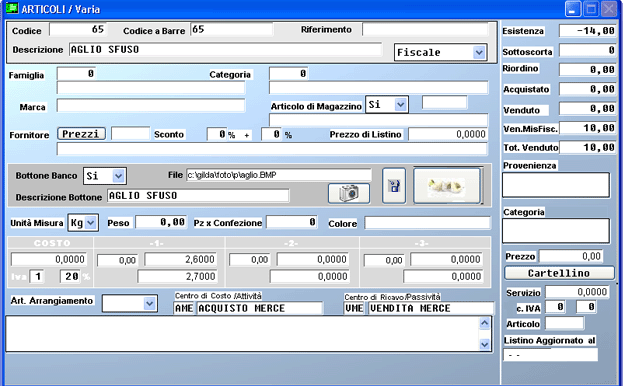Click the Ven.MisFisc. field showing 10,00
Viewport: 623px width, 386px height.
pyautogui.click(x=587, y=128)
